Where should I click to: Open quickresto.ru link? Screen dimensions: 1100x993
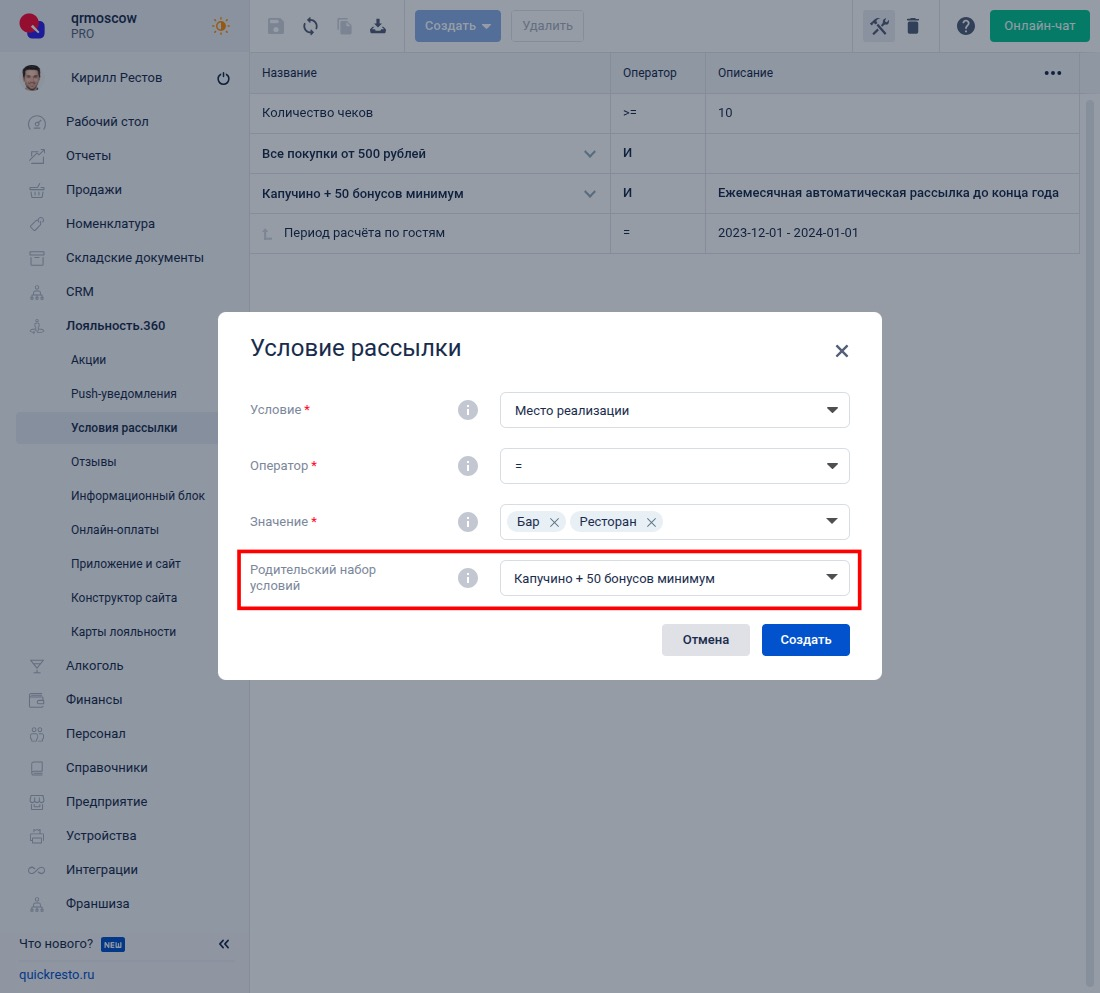[57, 975]
